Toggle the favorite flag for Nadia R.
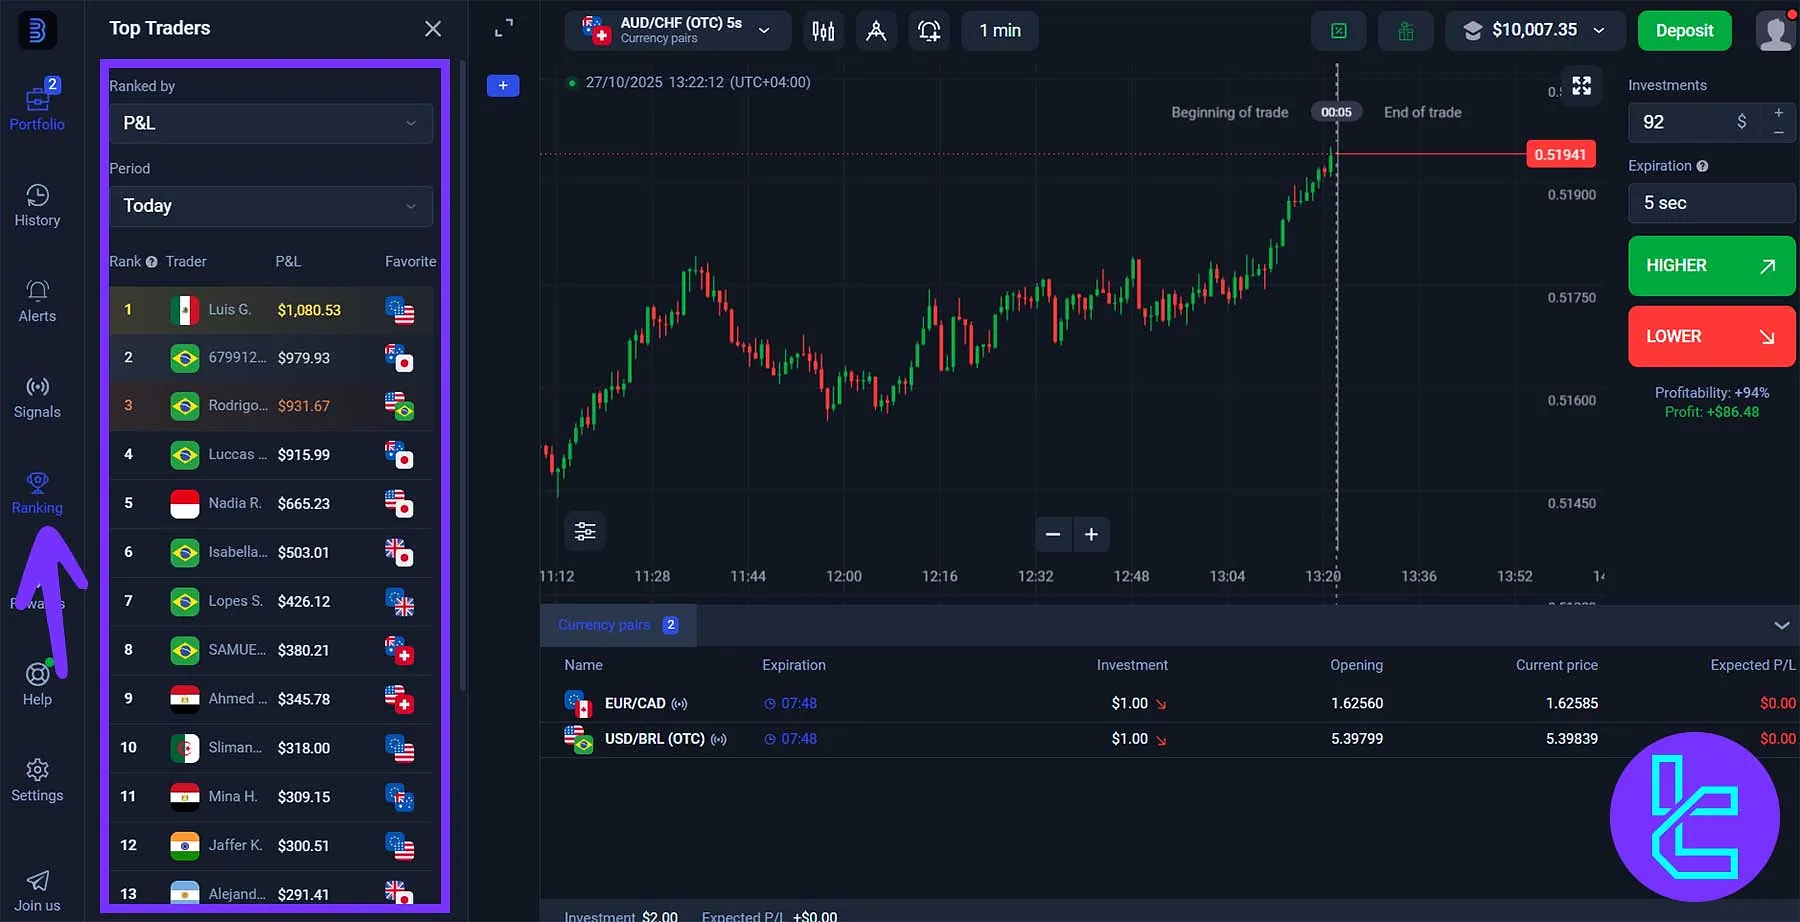The image size is (1800, 922). click(x=400, y=503)
